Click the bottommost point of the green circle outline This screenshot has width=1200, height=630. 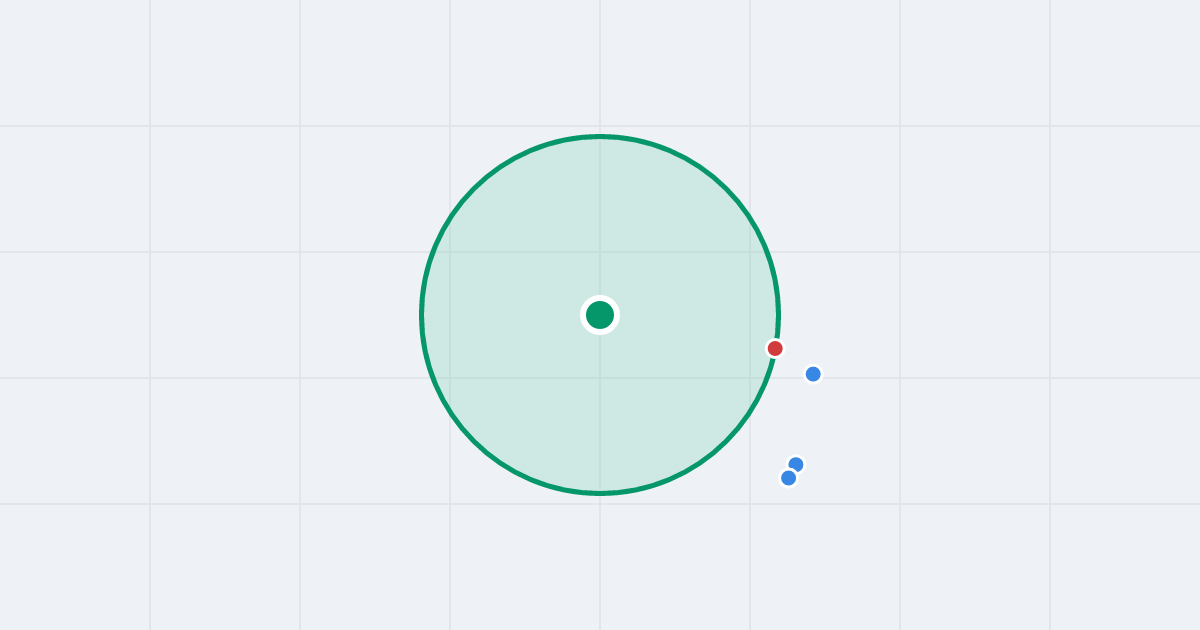pos(600,493)
